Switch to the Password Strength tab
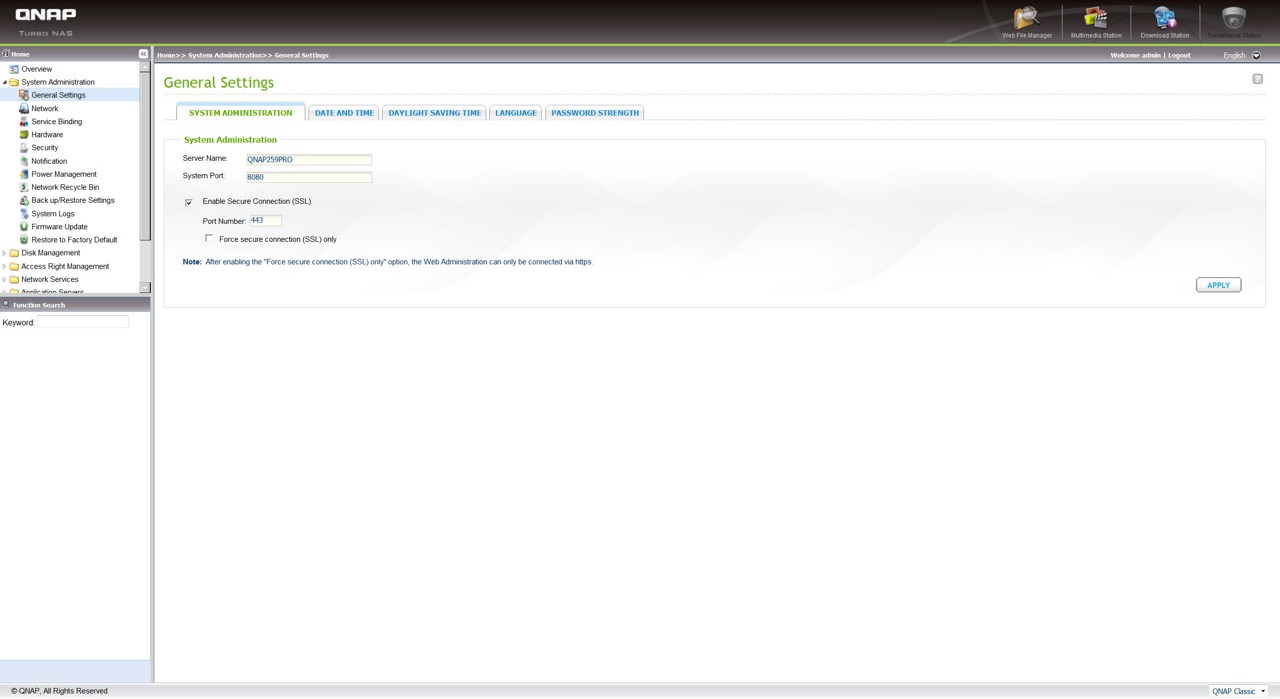This screenshot has width=1280, height=699. click(595, 113)
